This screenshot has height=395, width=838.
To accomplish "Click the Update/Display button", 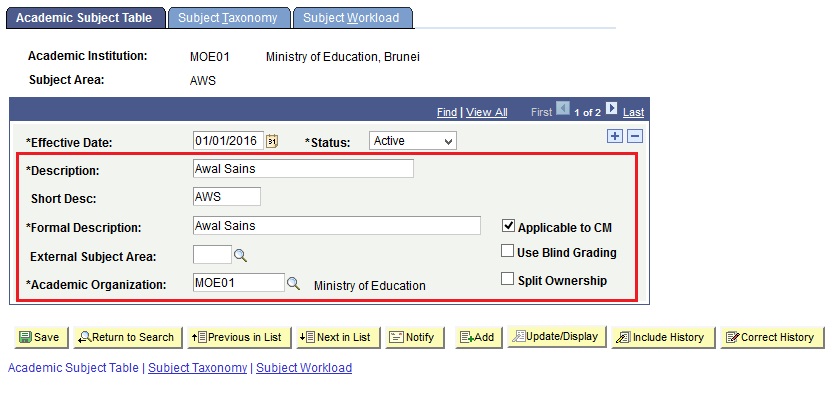I will pos(557,336).
